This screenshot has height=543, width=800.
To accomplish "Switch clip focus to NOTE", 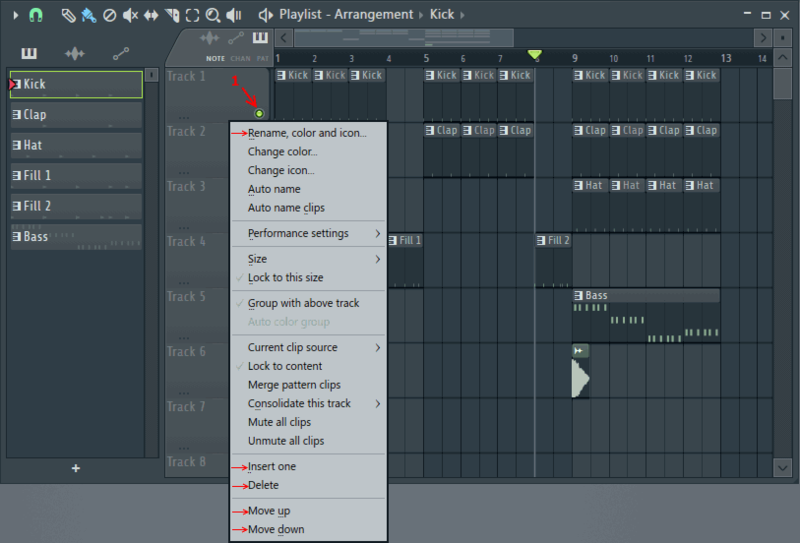I will [215, 59].
